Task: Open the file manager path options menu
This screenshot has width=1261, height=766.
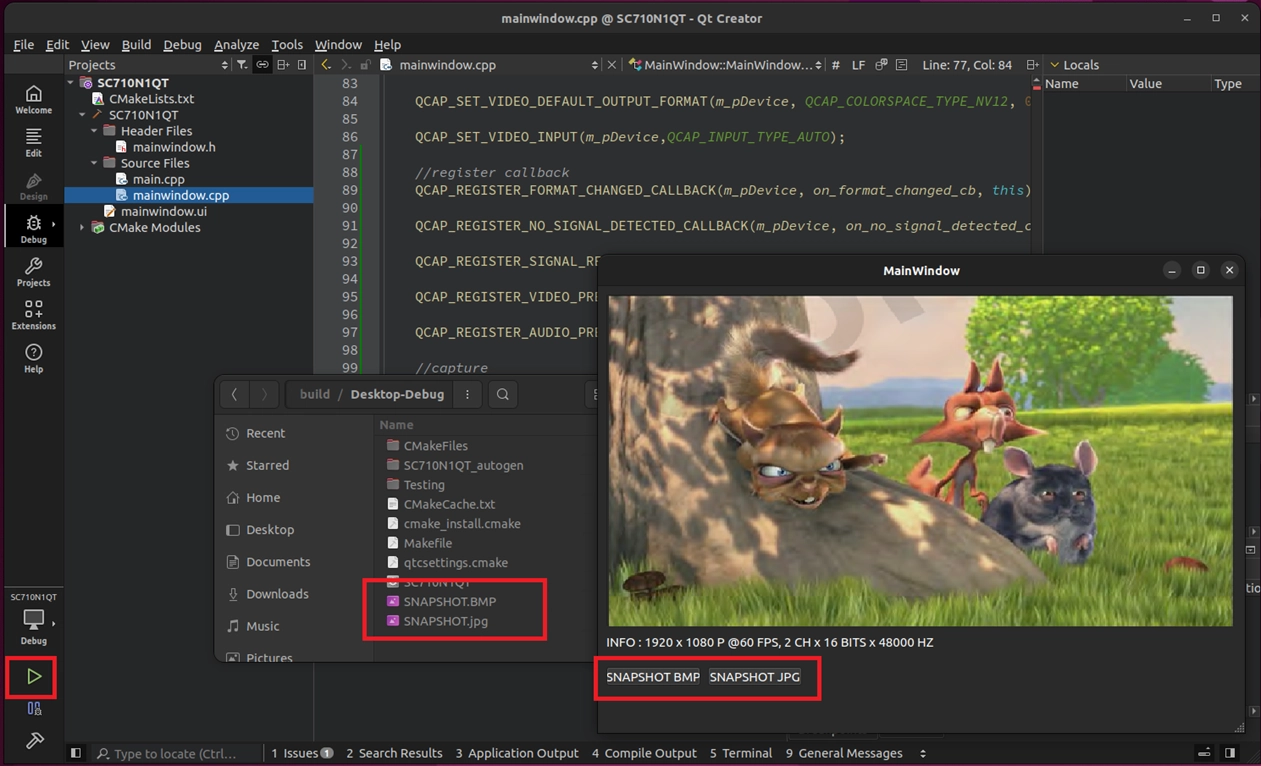Action: pyautogui.click(x=467, y=394)
